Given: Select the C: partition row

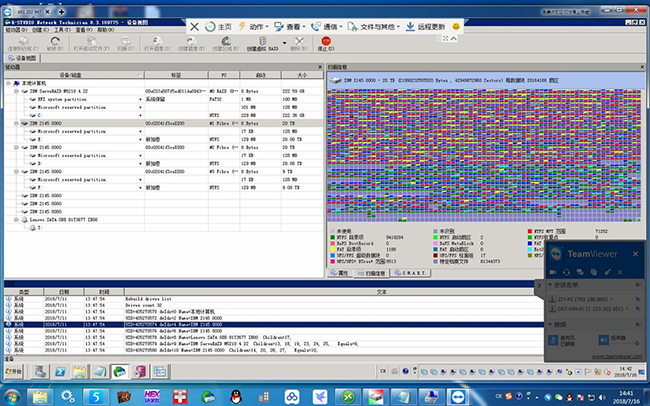Looking at the screenshot, I should point(164,115).
